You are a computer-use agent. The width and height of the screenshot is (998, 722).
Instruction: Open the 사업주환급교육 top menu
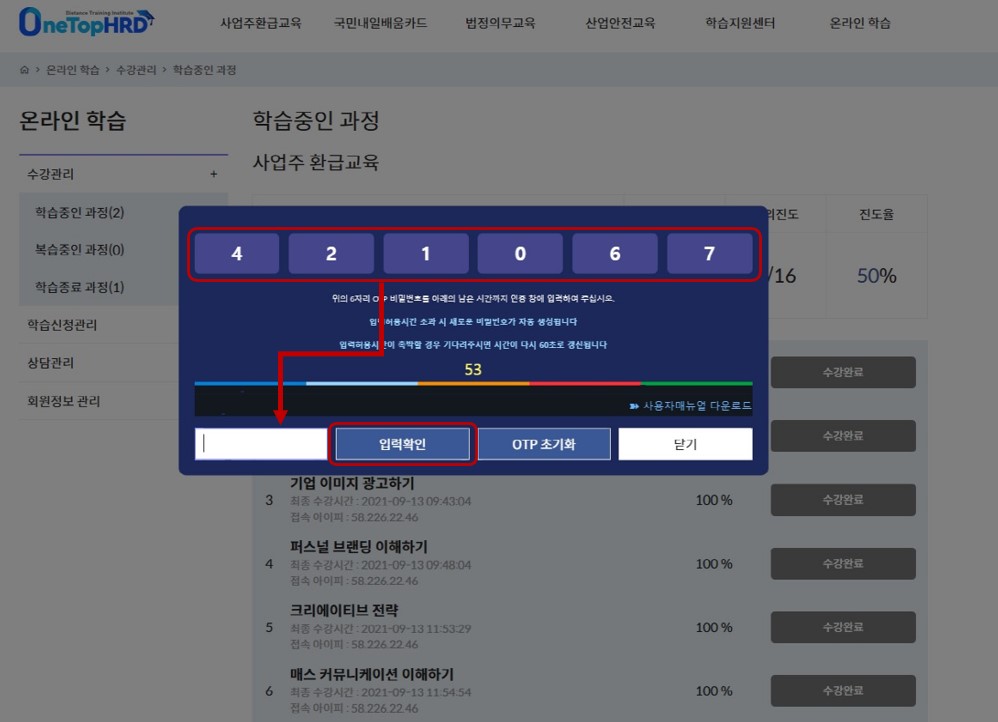[x=260, y=23]
